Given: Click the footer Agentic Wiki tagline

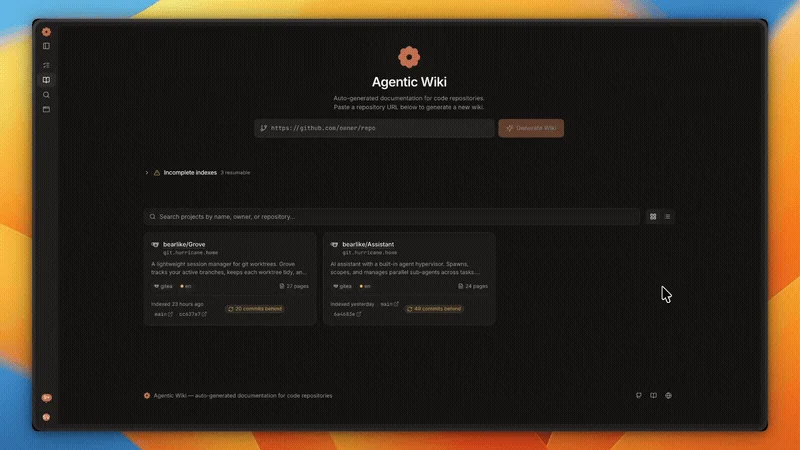Looking at the screenshot, I should pos(243,395).
